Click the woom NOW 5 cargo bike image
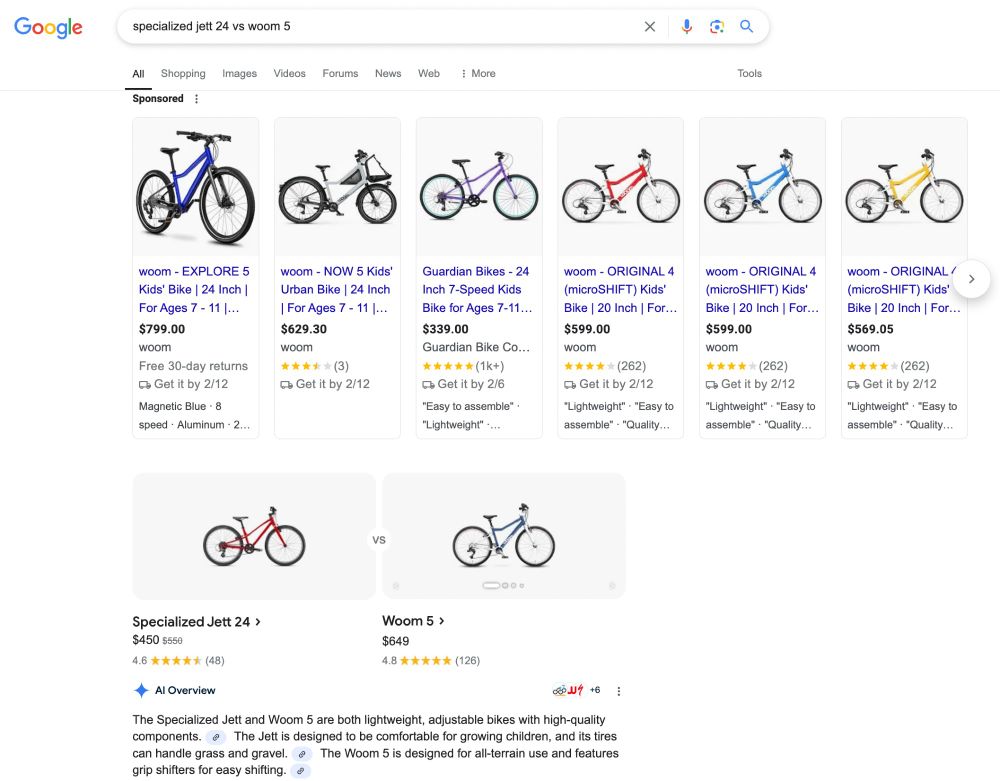The width and height of the screenshot is (1000, 781). 337,187
